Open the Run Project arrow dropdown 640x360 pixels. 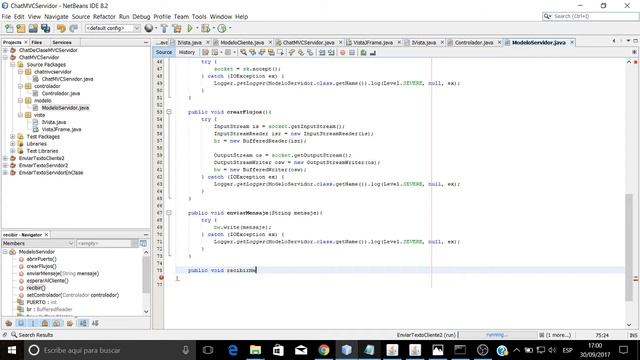tap(197, 28)
